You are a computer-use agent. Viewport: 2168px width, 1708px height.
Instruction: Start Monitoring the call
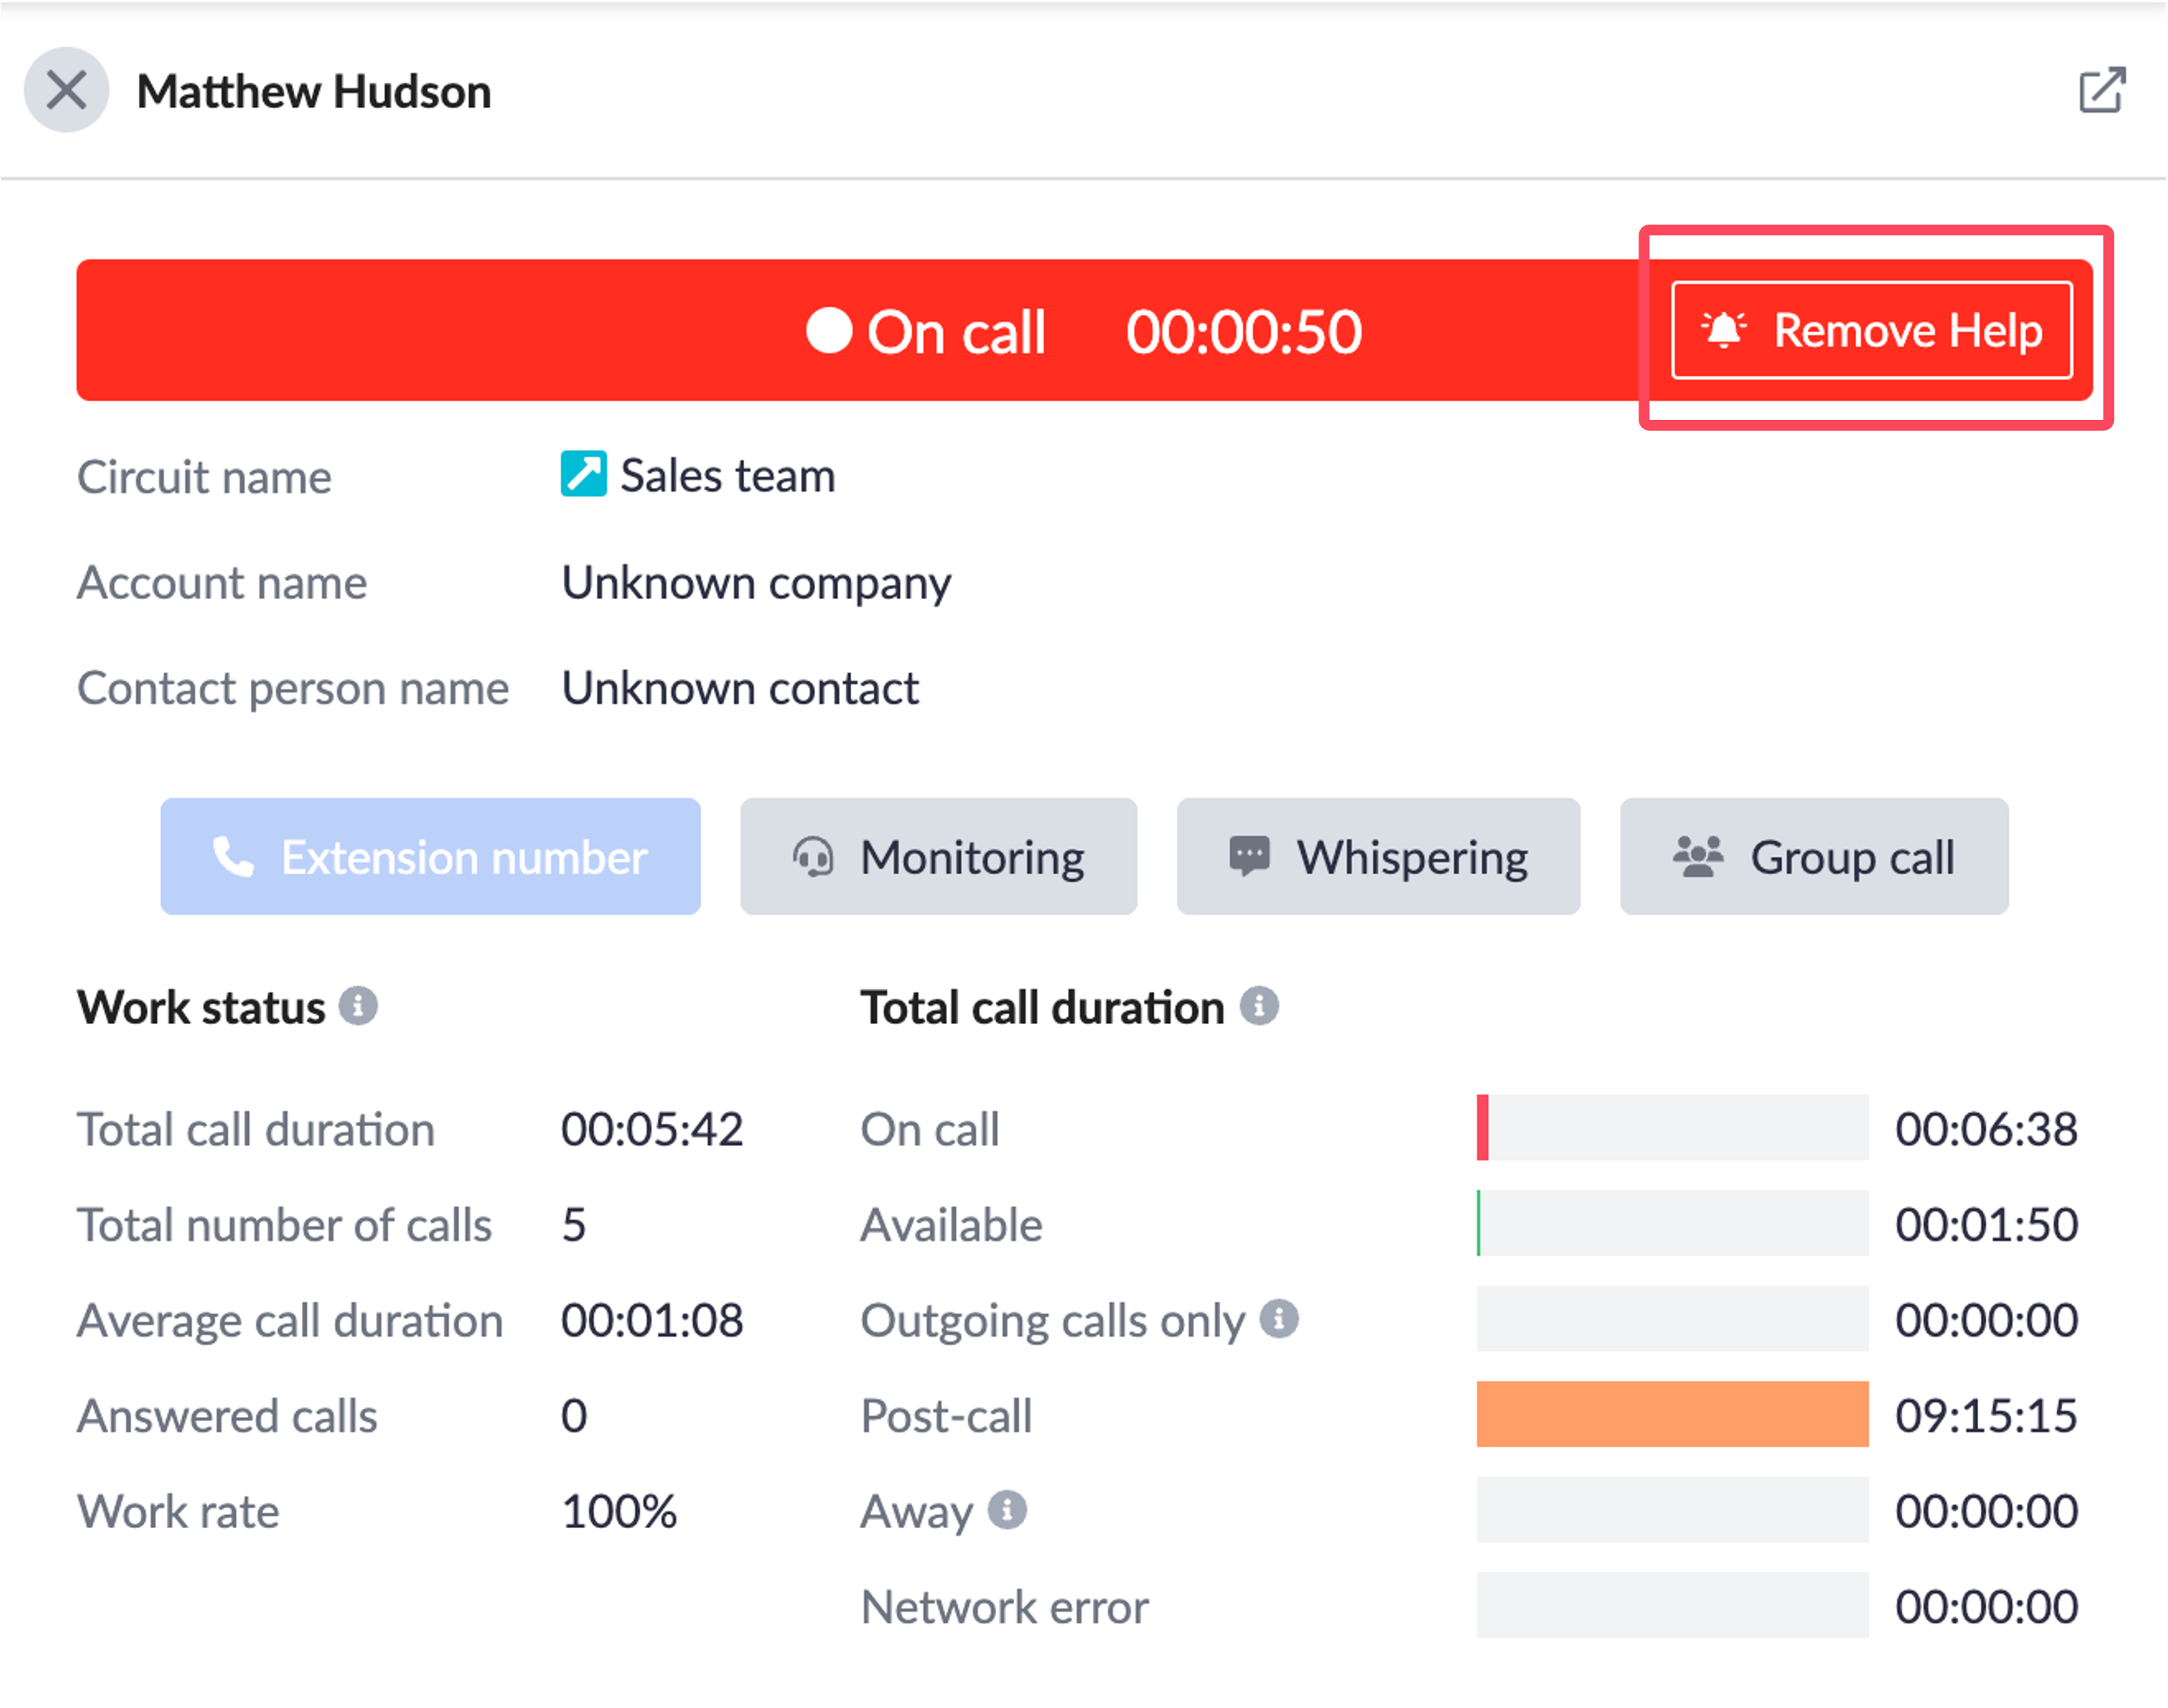[938, 857]
